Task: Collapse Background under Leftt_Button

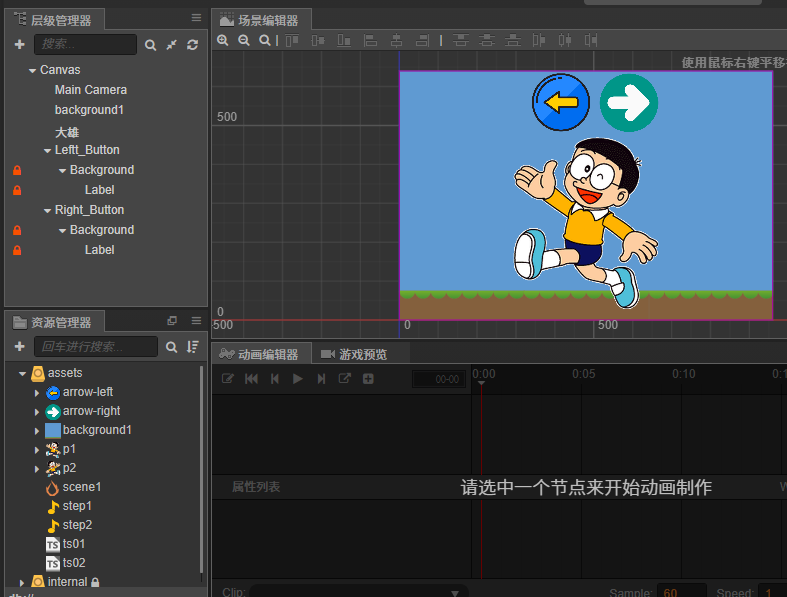Action: point(62,171)
